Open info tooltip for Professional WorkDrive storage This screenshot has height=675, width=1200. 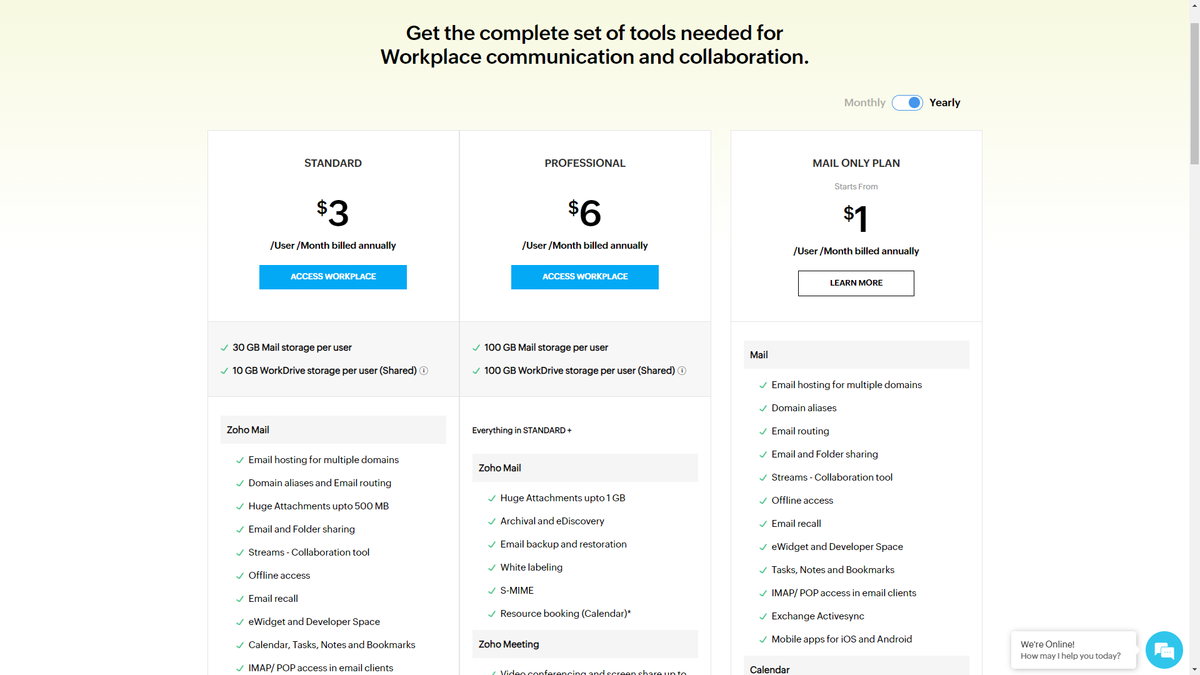(681, 370)
